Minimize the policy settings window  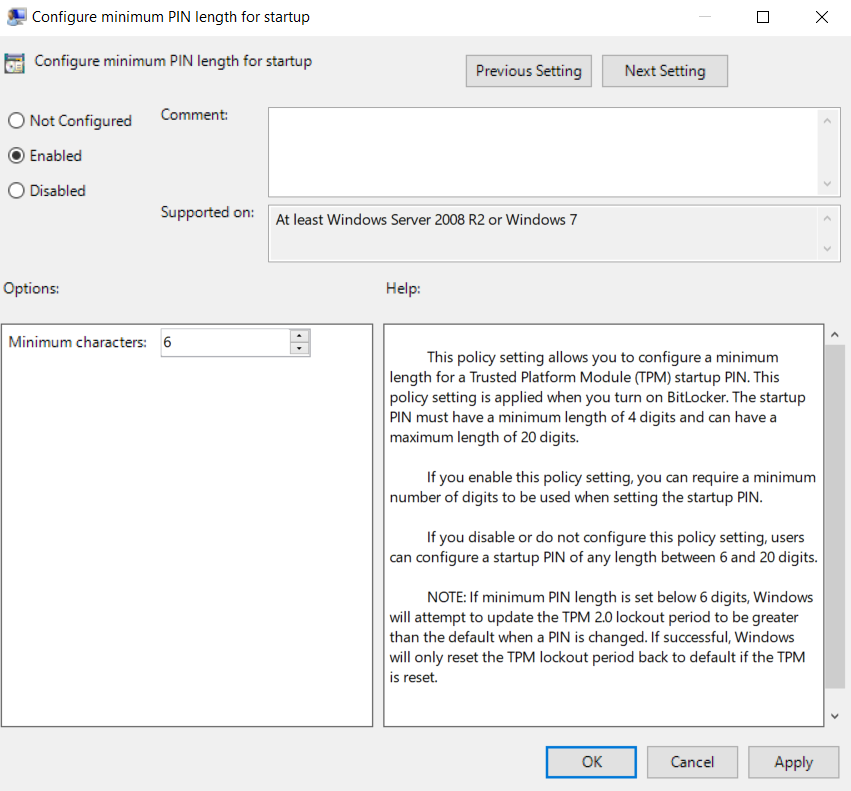click(x=703, y=17)
